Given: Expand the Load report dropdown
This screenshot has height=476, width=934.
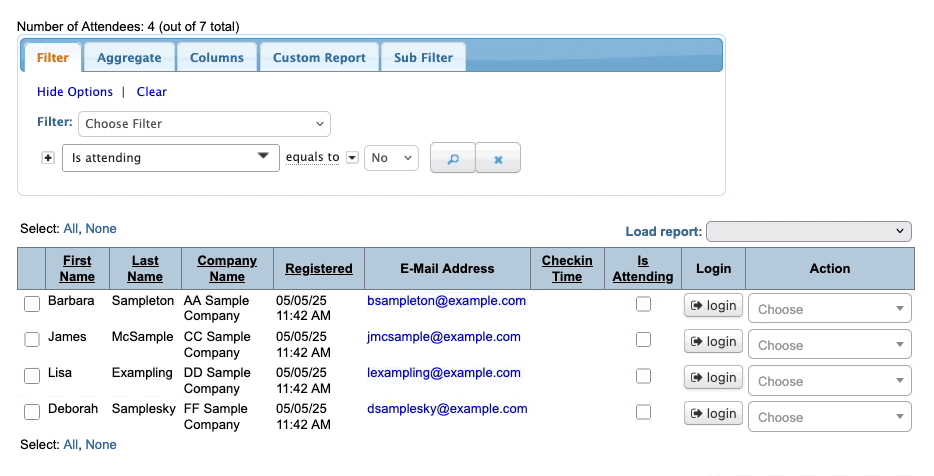Looking at the screenshot, I should click(808, 232).
